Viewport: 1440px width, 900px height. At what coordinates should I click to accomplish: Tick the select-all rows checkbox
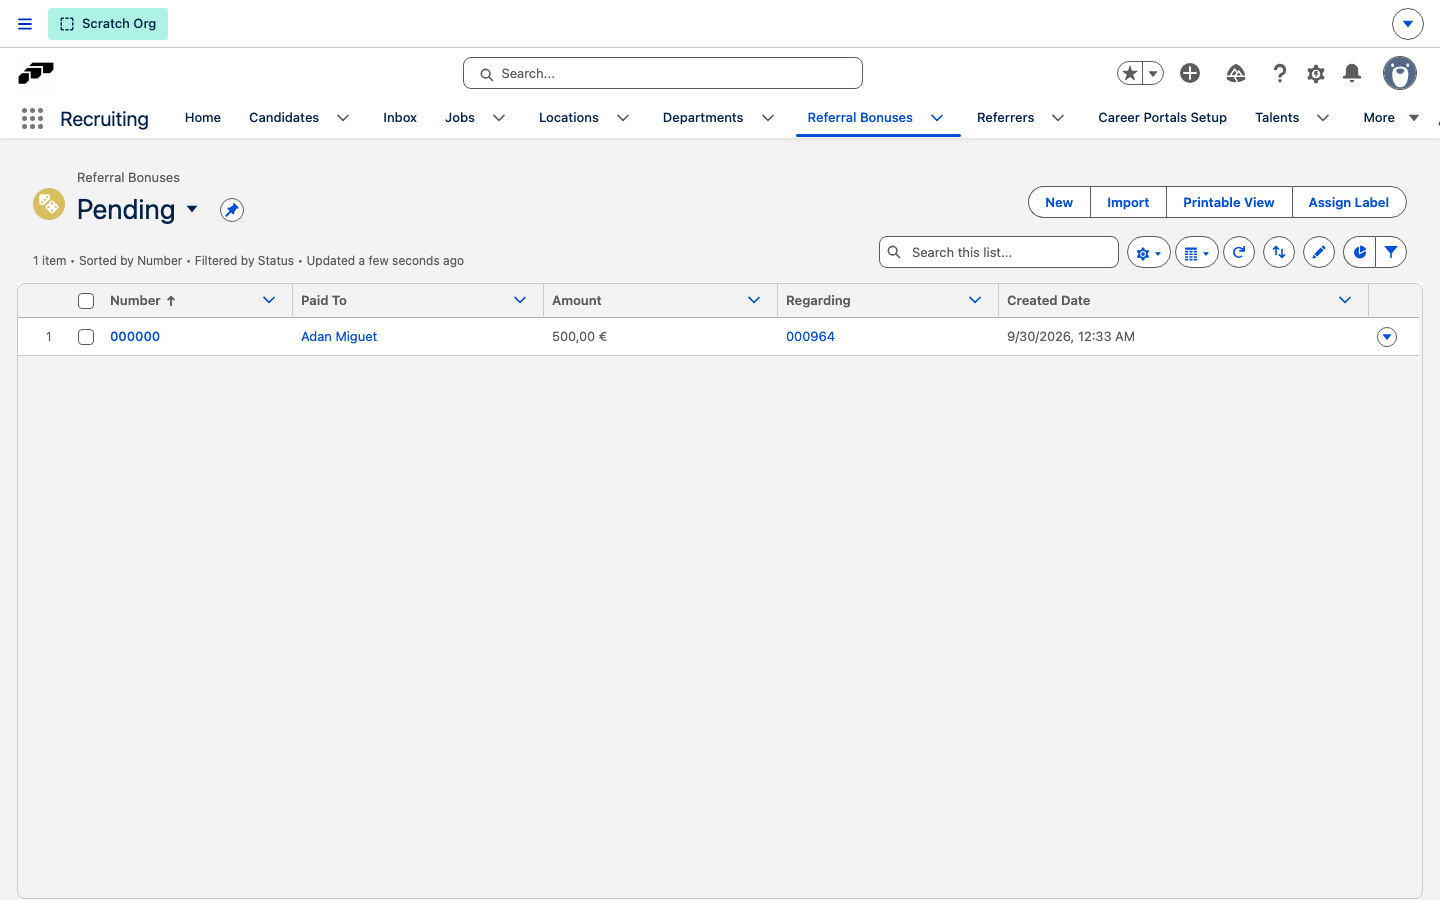[86, 301]
